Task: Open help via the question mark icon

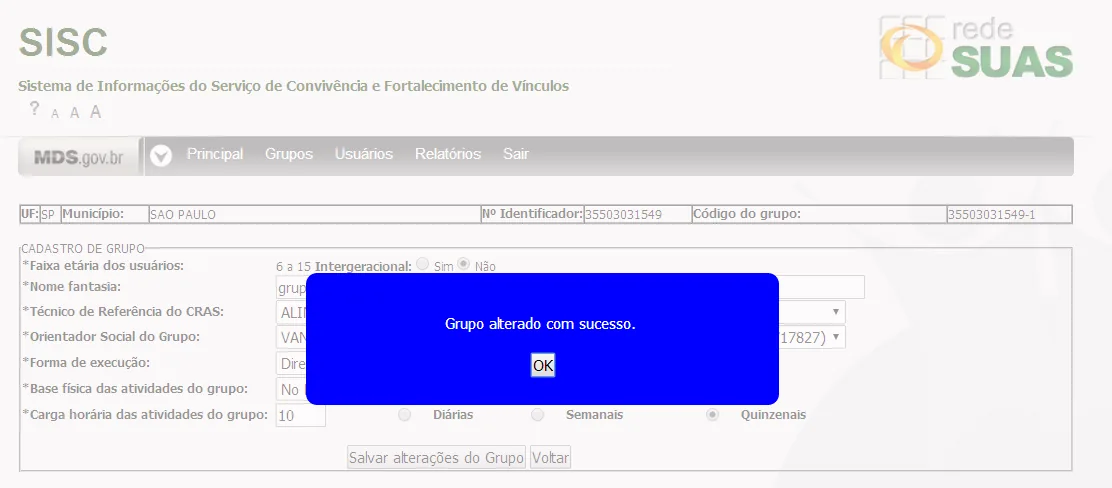Action: point(34,109)
